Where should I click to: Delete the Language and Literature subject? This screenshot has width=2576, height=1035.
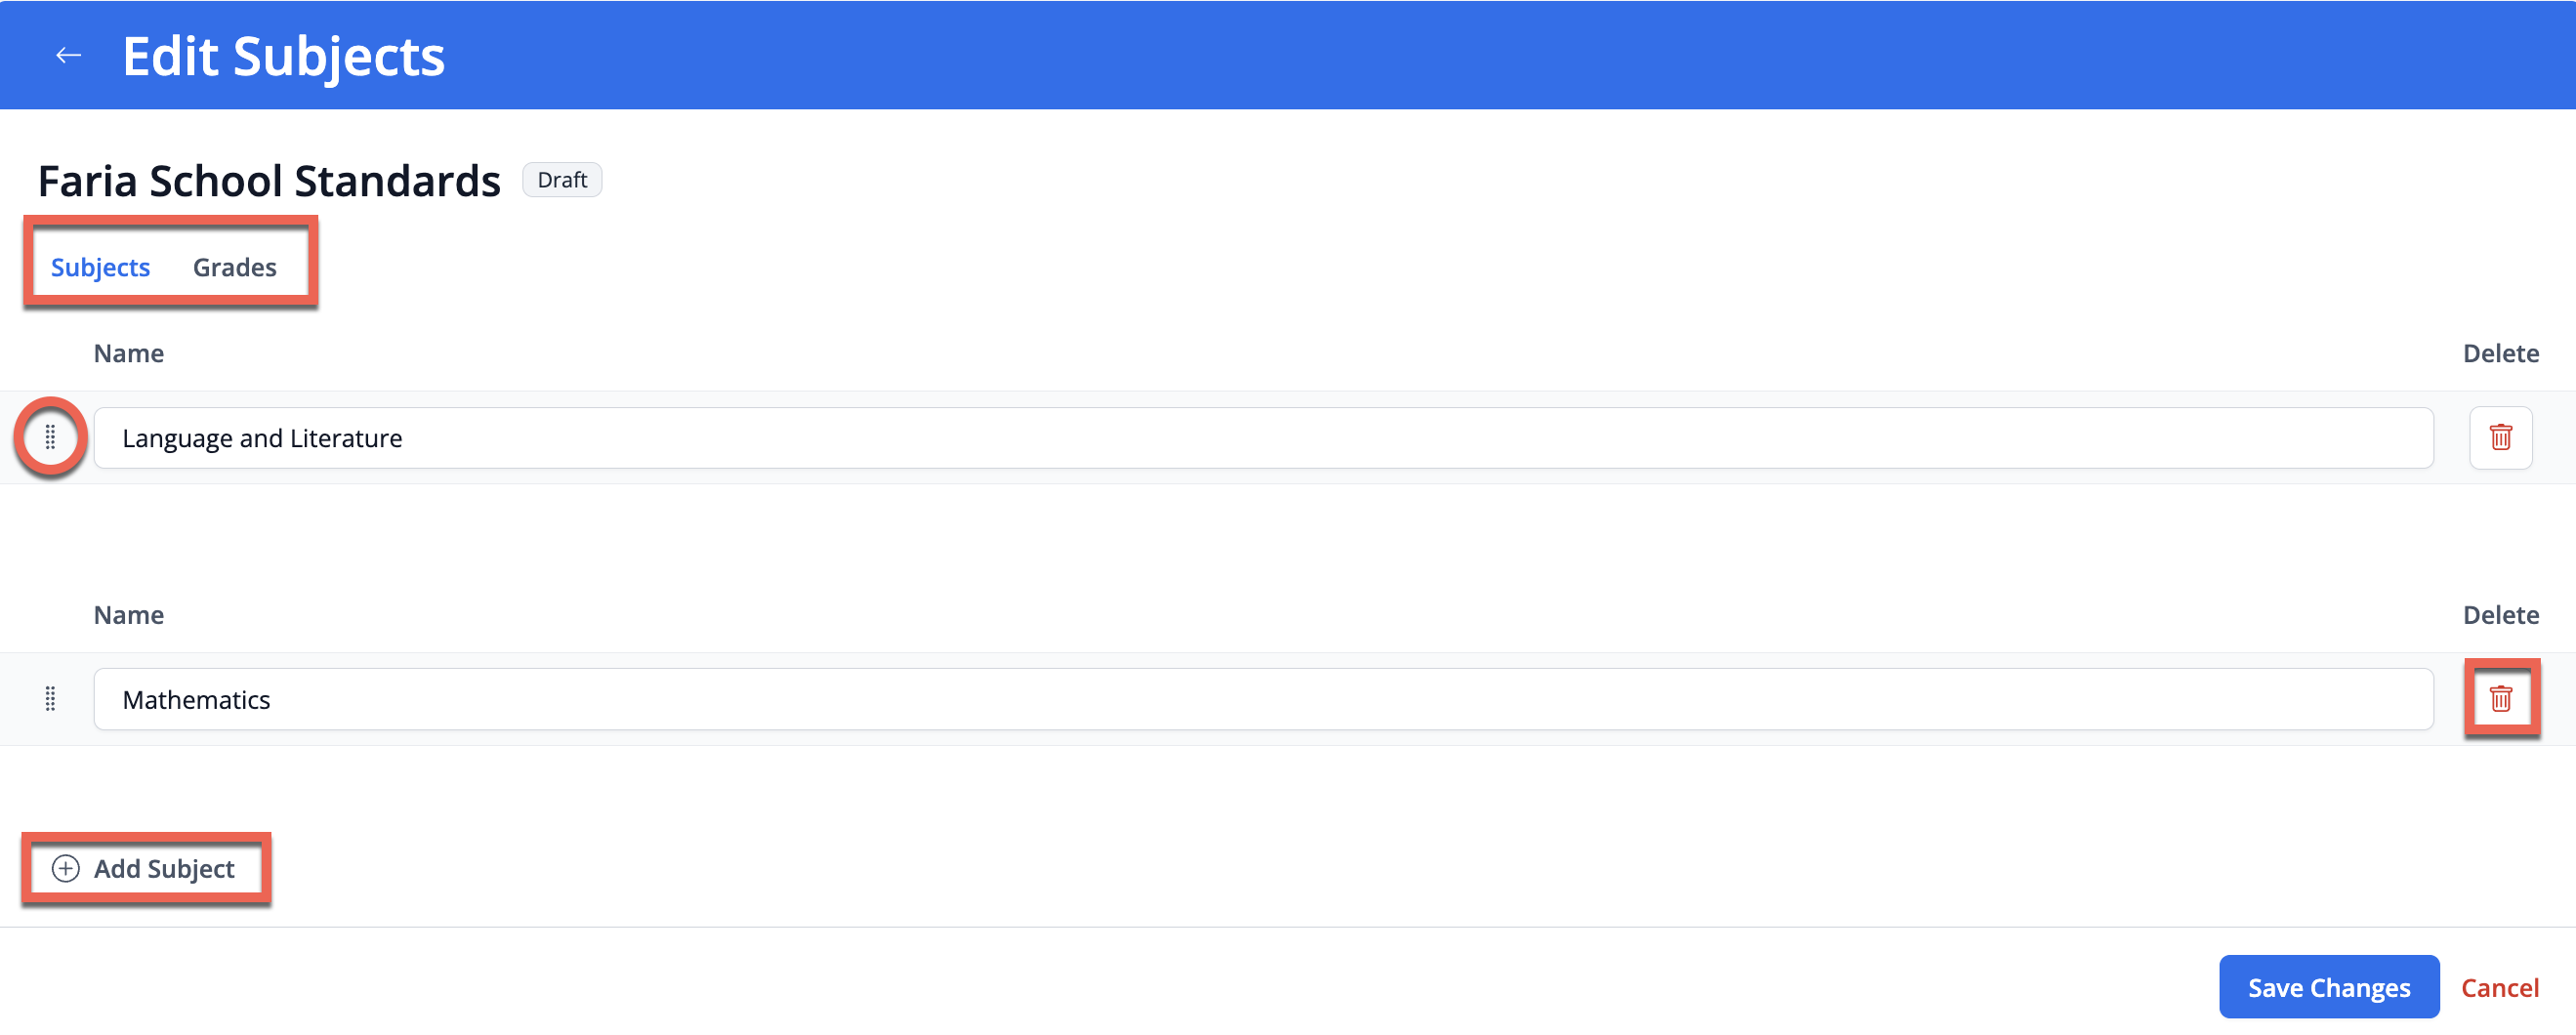click(2499, 437)
